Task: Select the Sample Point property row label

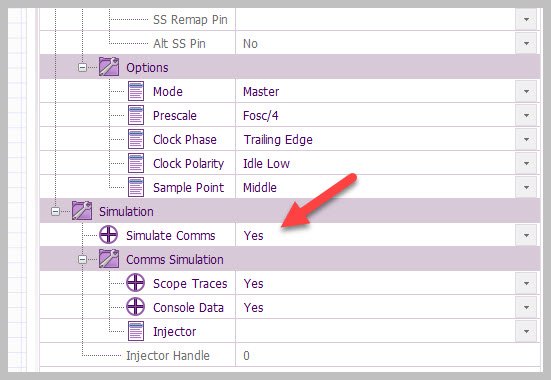Action: 188,187
